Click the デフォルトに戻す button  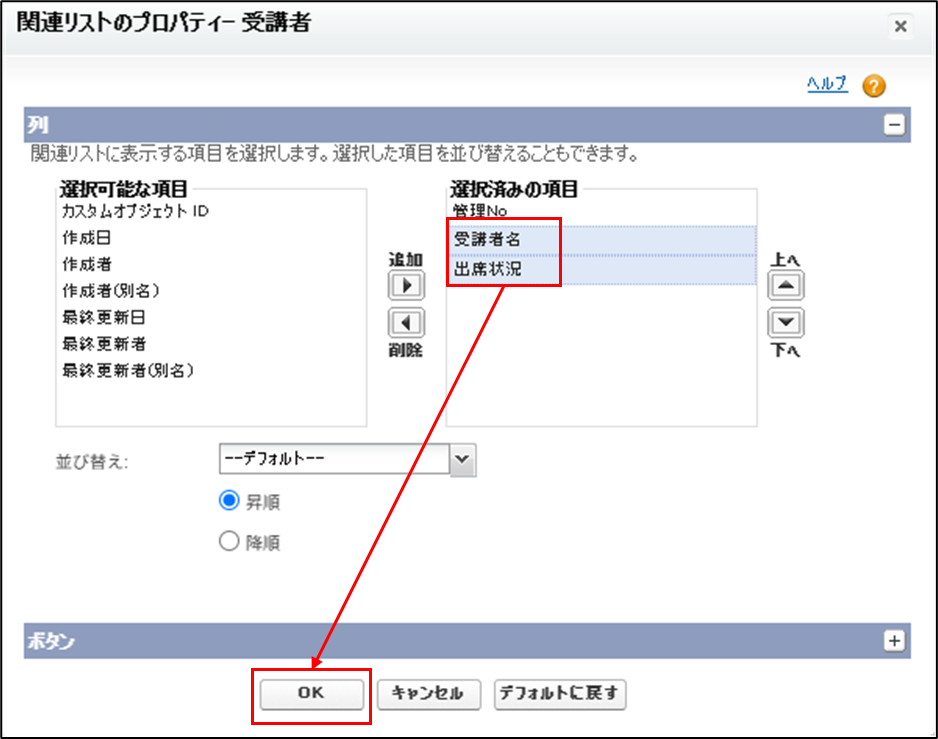tap(560, 694)
